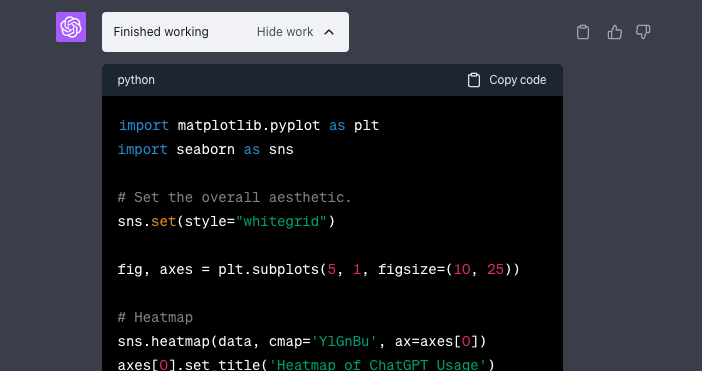Click the figsize value 25
The image size is (702, 371).
coord(495,270)
